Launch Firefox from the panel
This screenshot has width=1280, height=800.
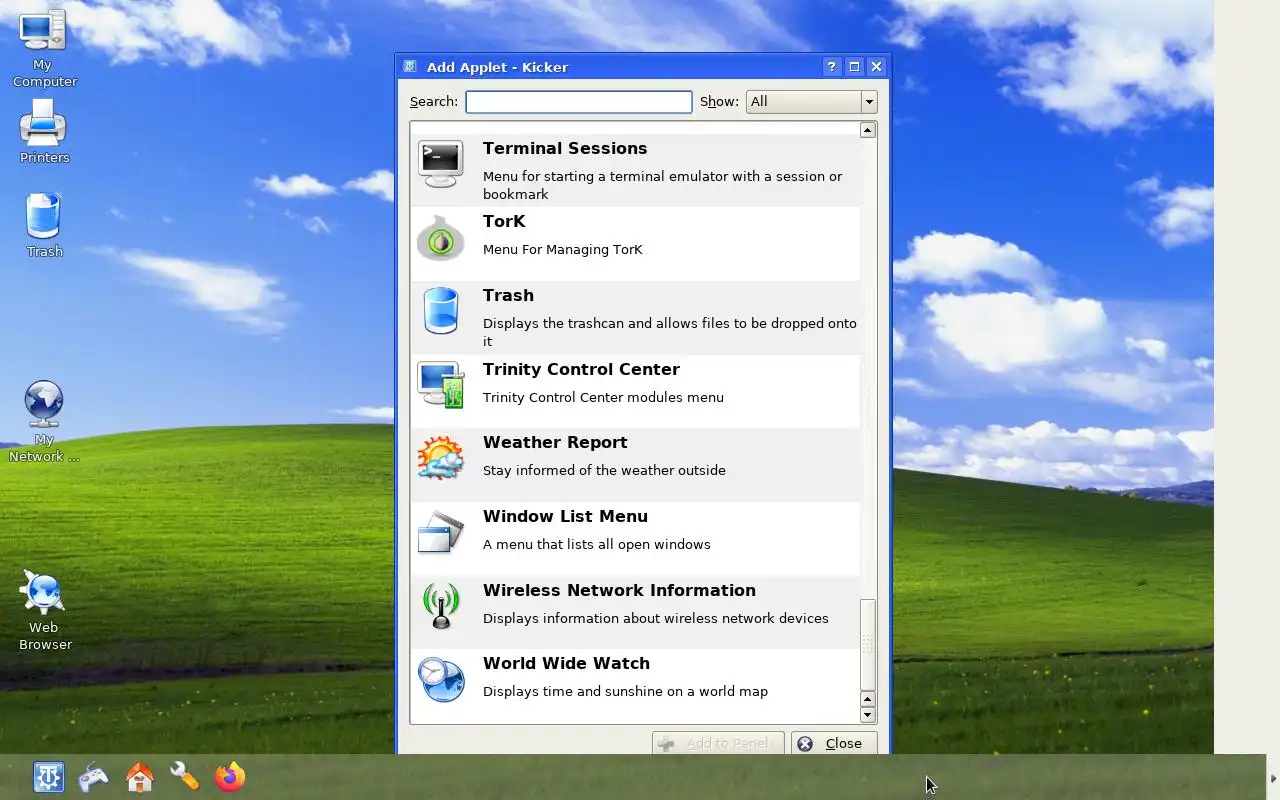230,777
